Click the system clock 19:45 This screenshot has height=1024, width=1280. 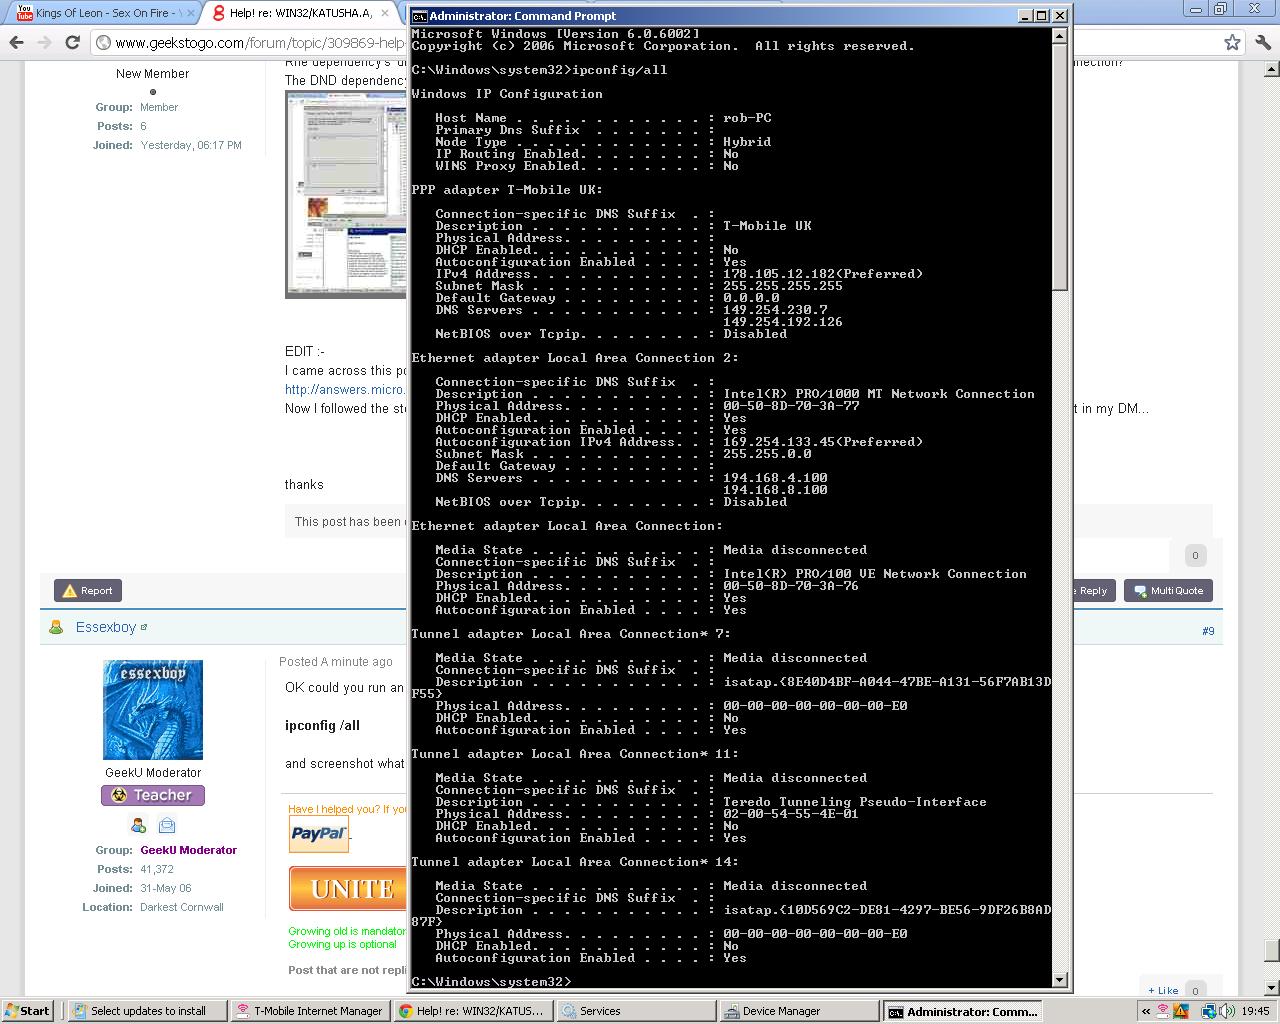pos(1255,1011)
